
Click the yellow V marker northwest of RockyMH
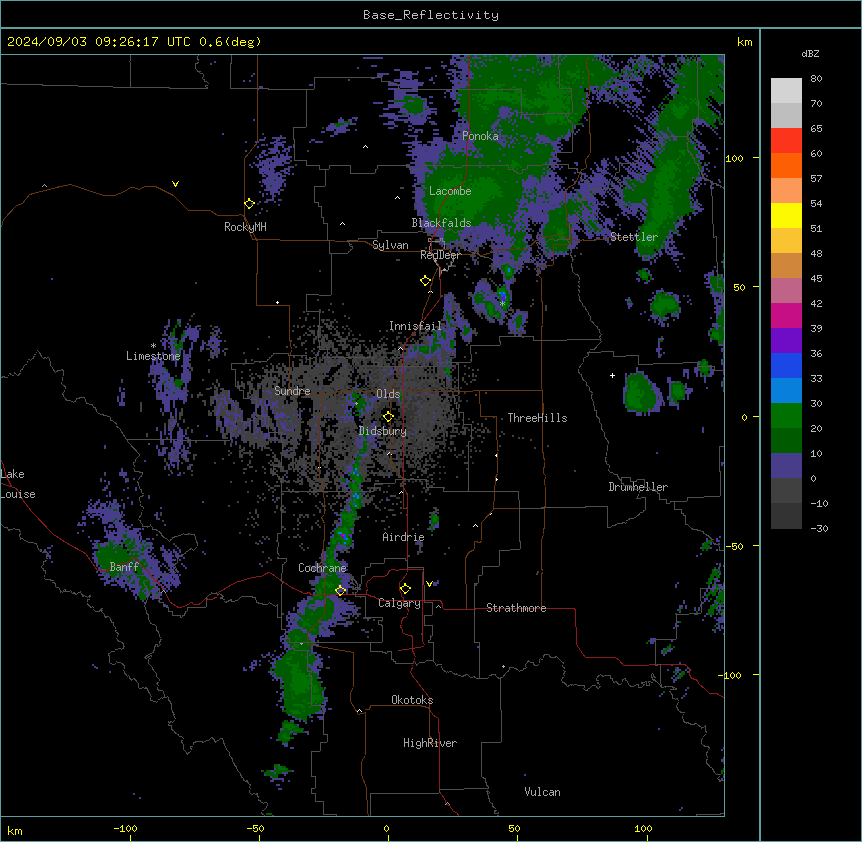pyautogui.click(x=175, y=184)
